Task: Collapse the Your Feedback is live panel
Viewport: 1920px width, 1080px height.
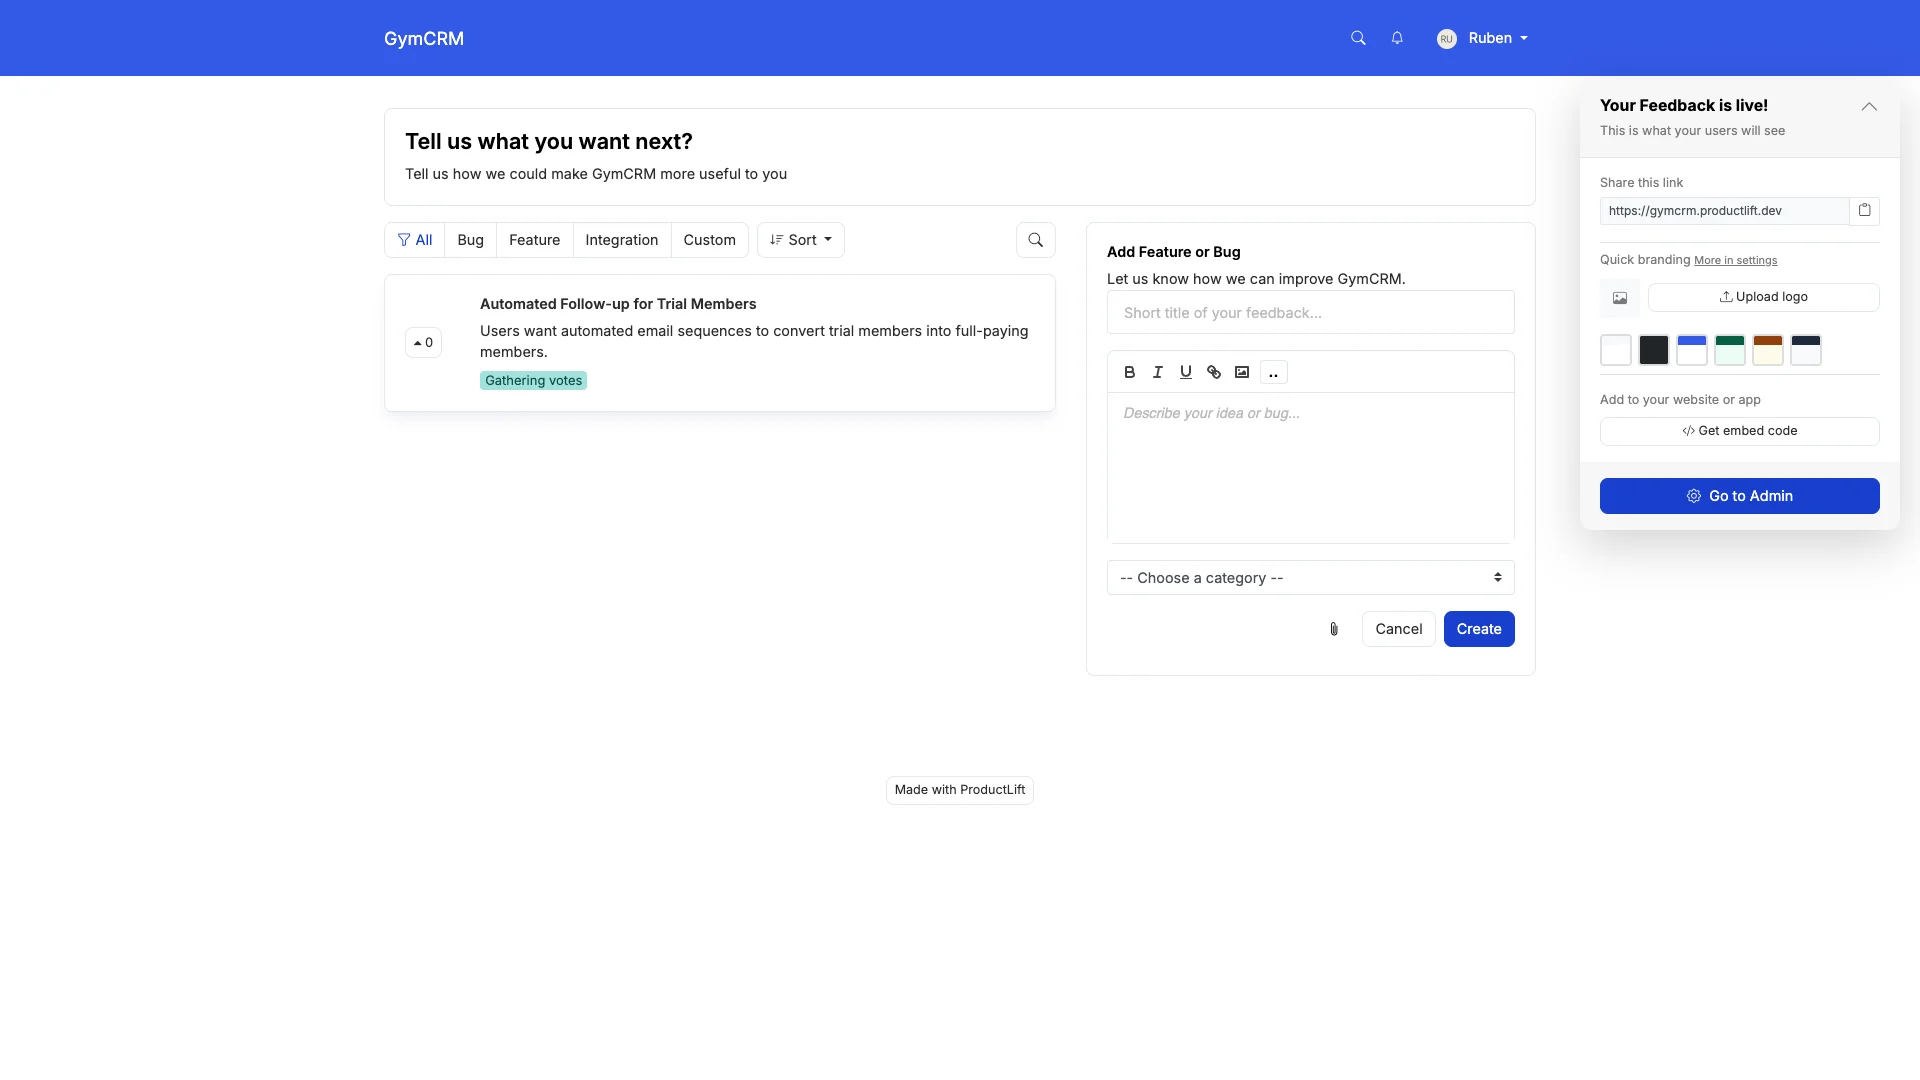Action: [x=1868, y=106]
